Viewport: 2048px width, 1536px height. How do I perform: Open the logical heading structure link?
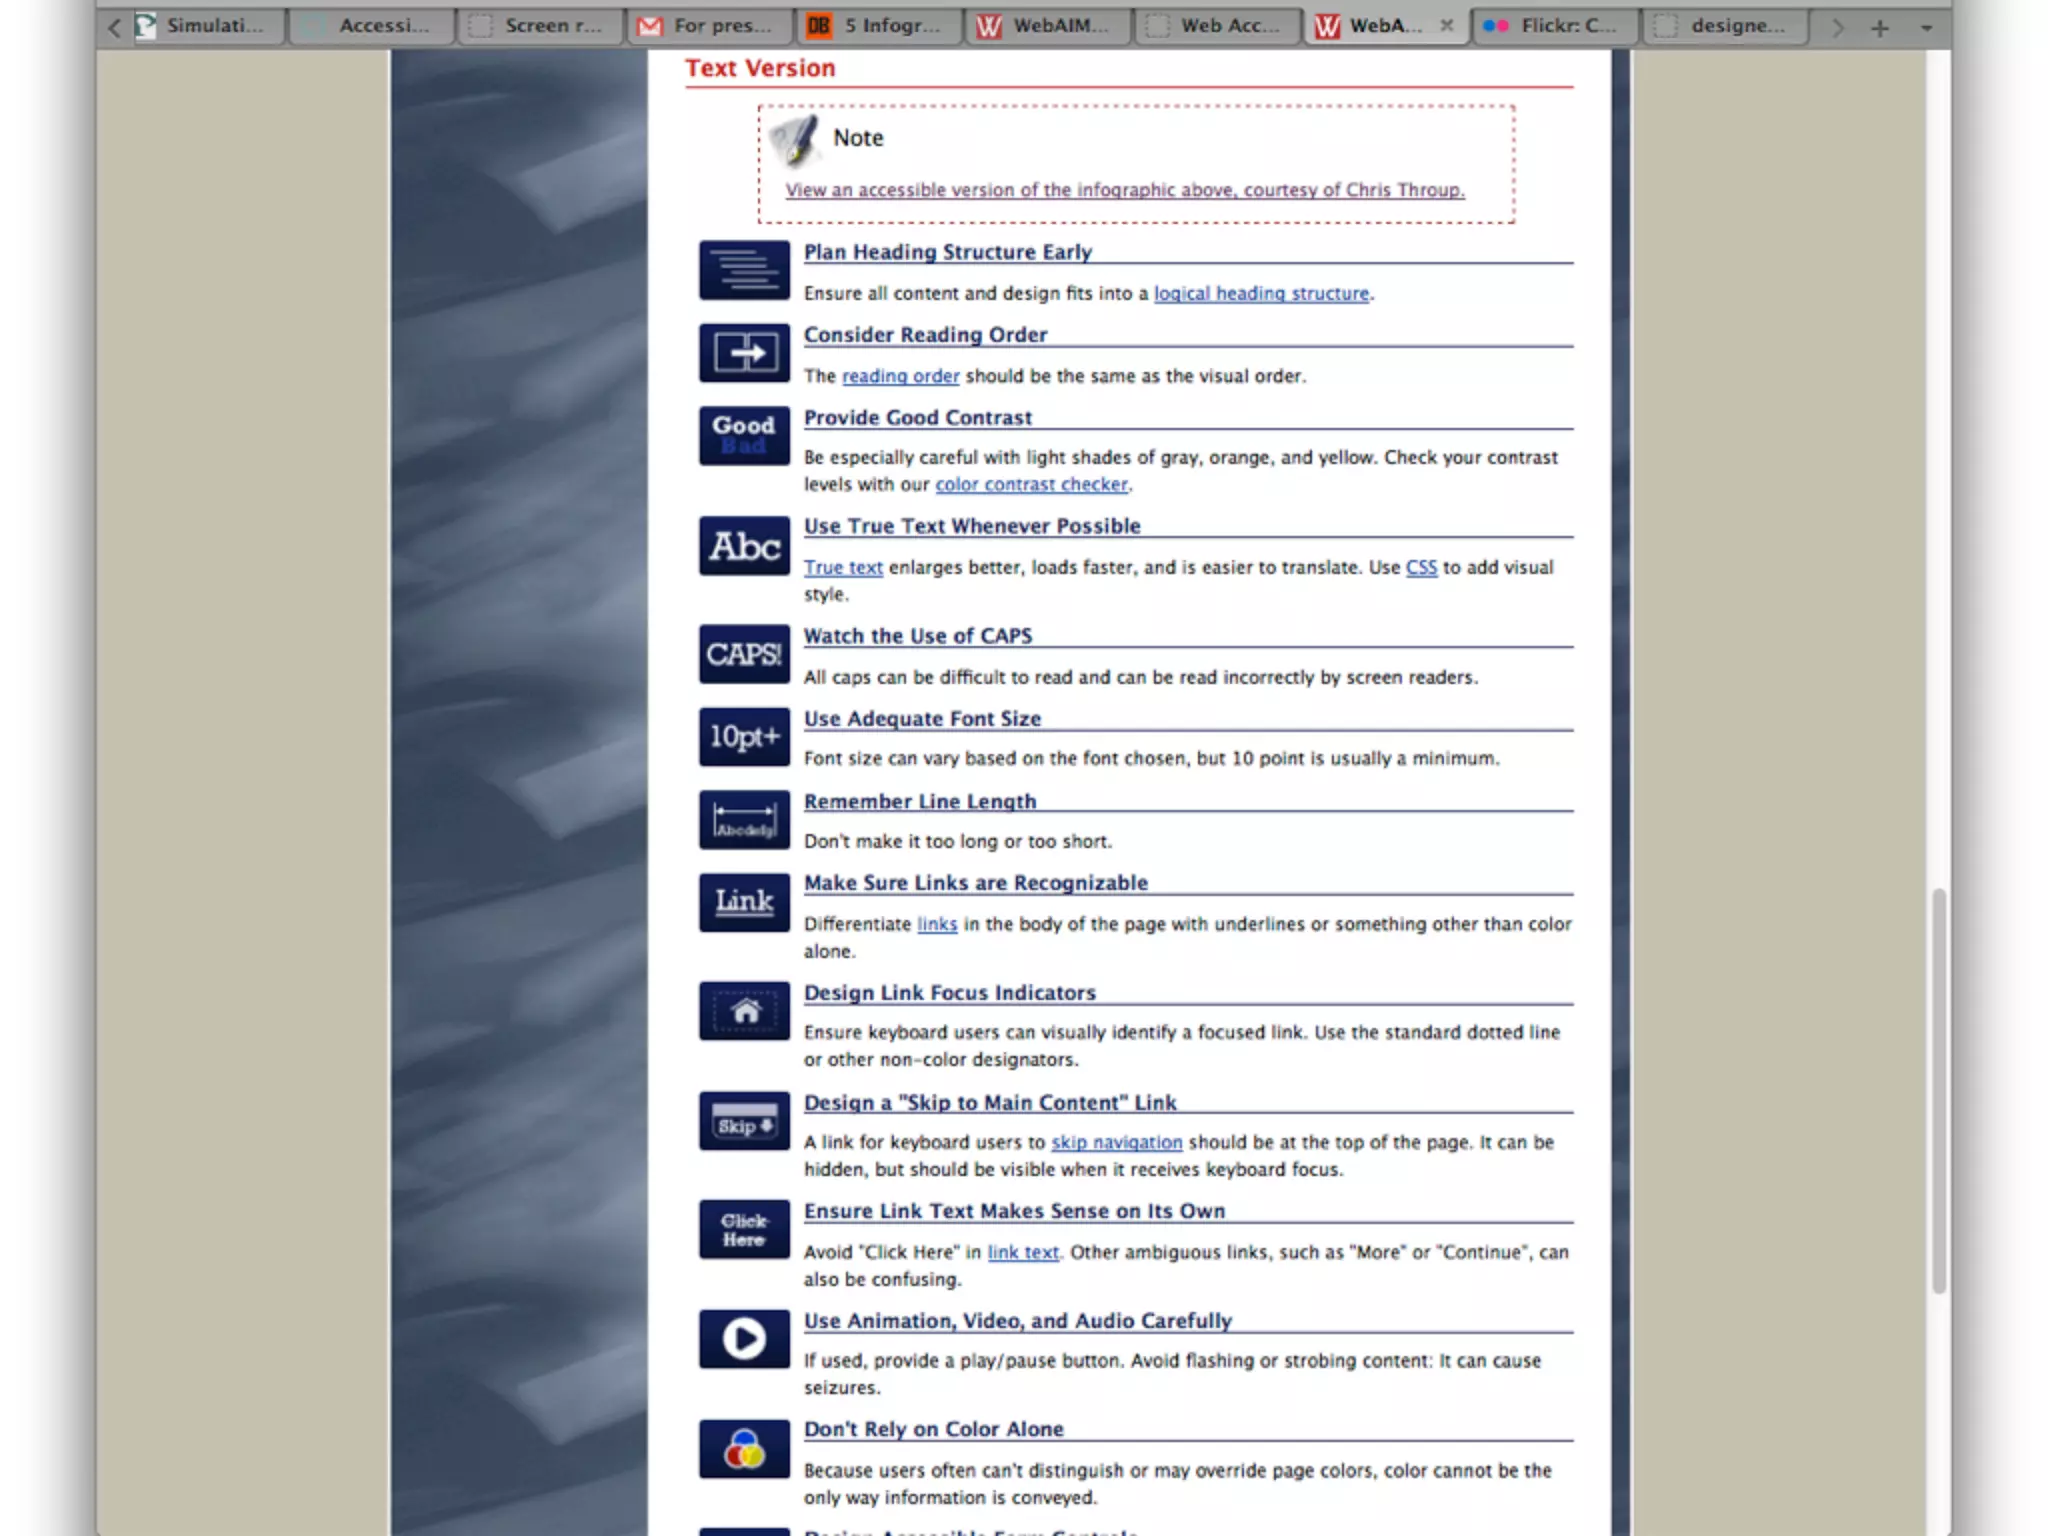tap(1261, 294)
